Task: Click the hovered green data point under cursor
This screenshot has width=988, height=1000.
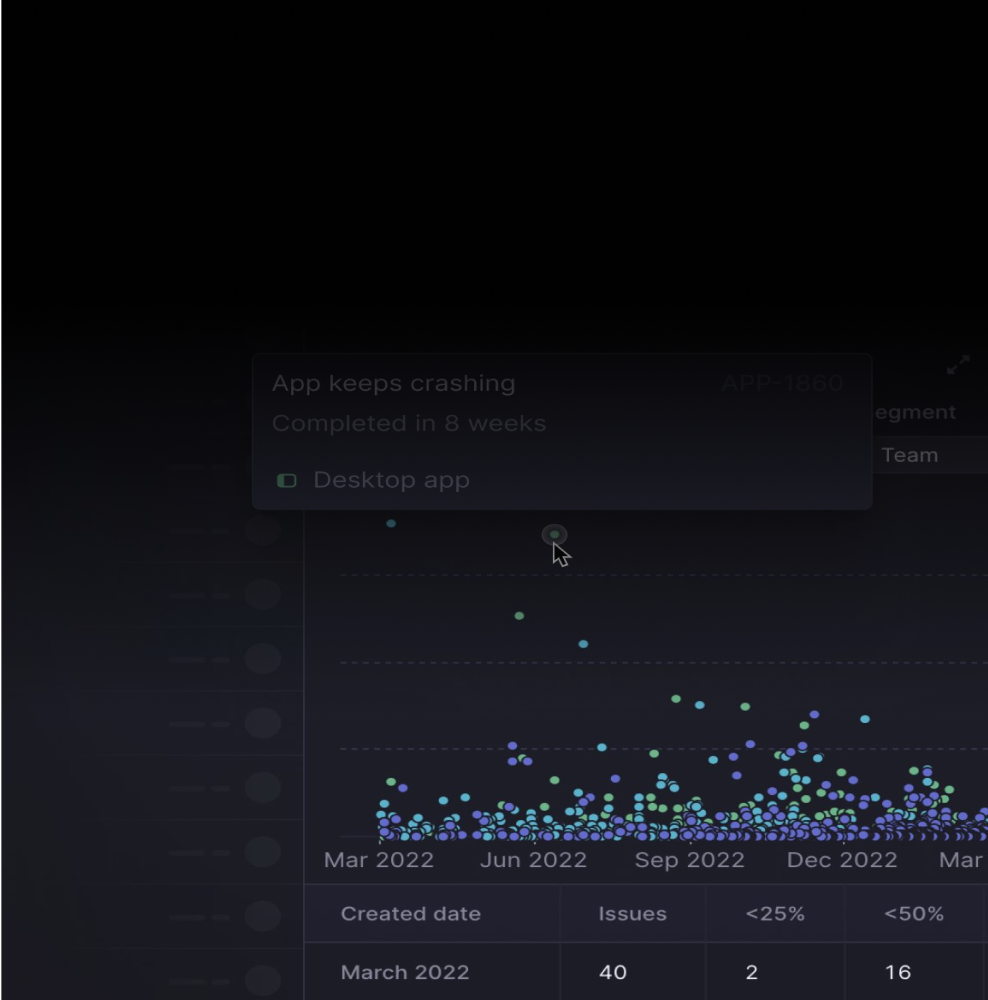Action: (x=554, y=535)
